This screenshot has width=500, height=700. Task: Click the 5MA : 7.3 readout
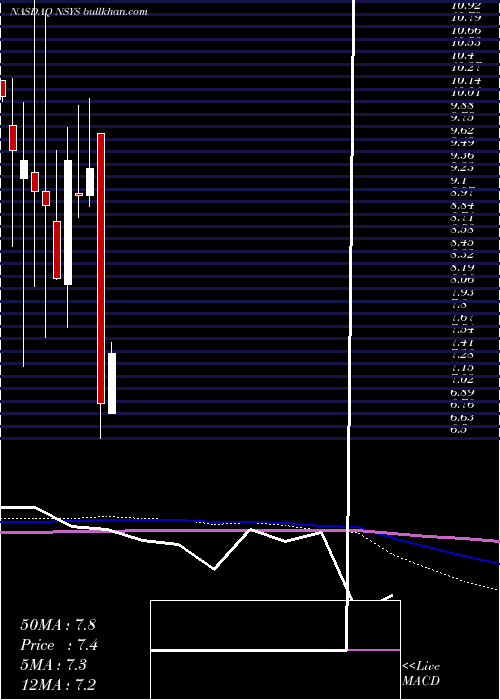tap(53, 665)
